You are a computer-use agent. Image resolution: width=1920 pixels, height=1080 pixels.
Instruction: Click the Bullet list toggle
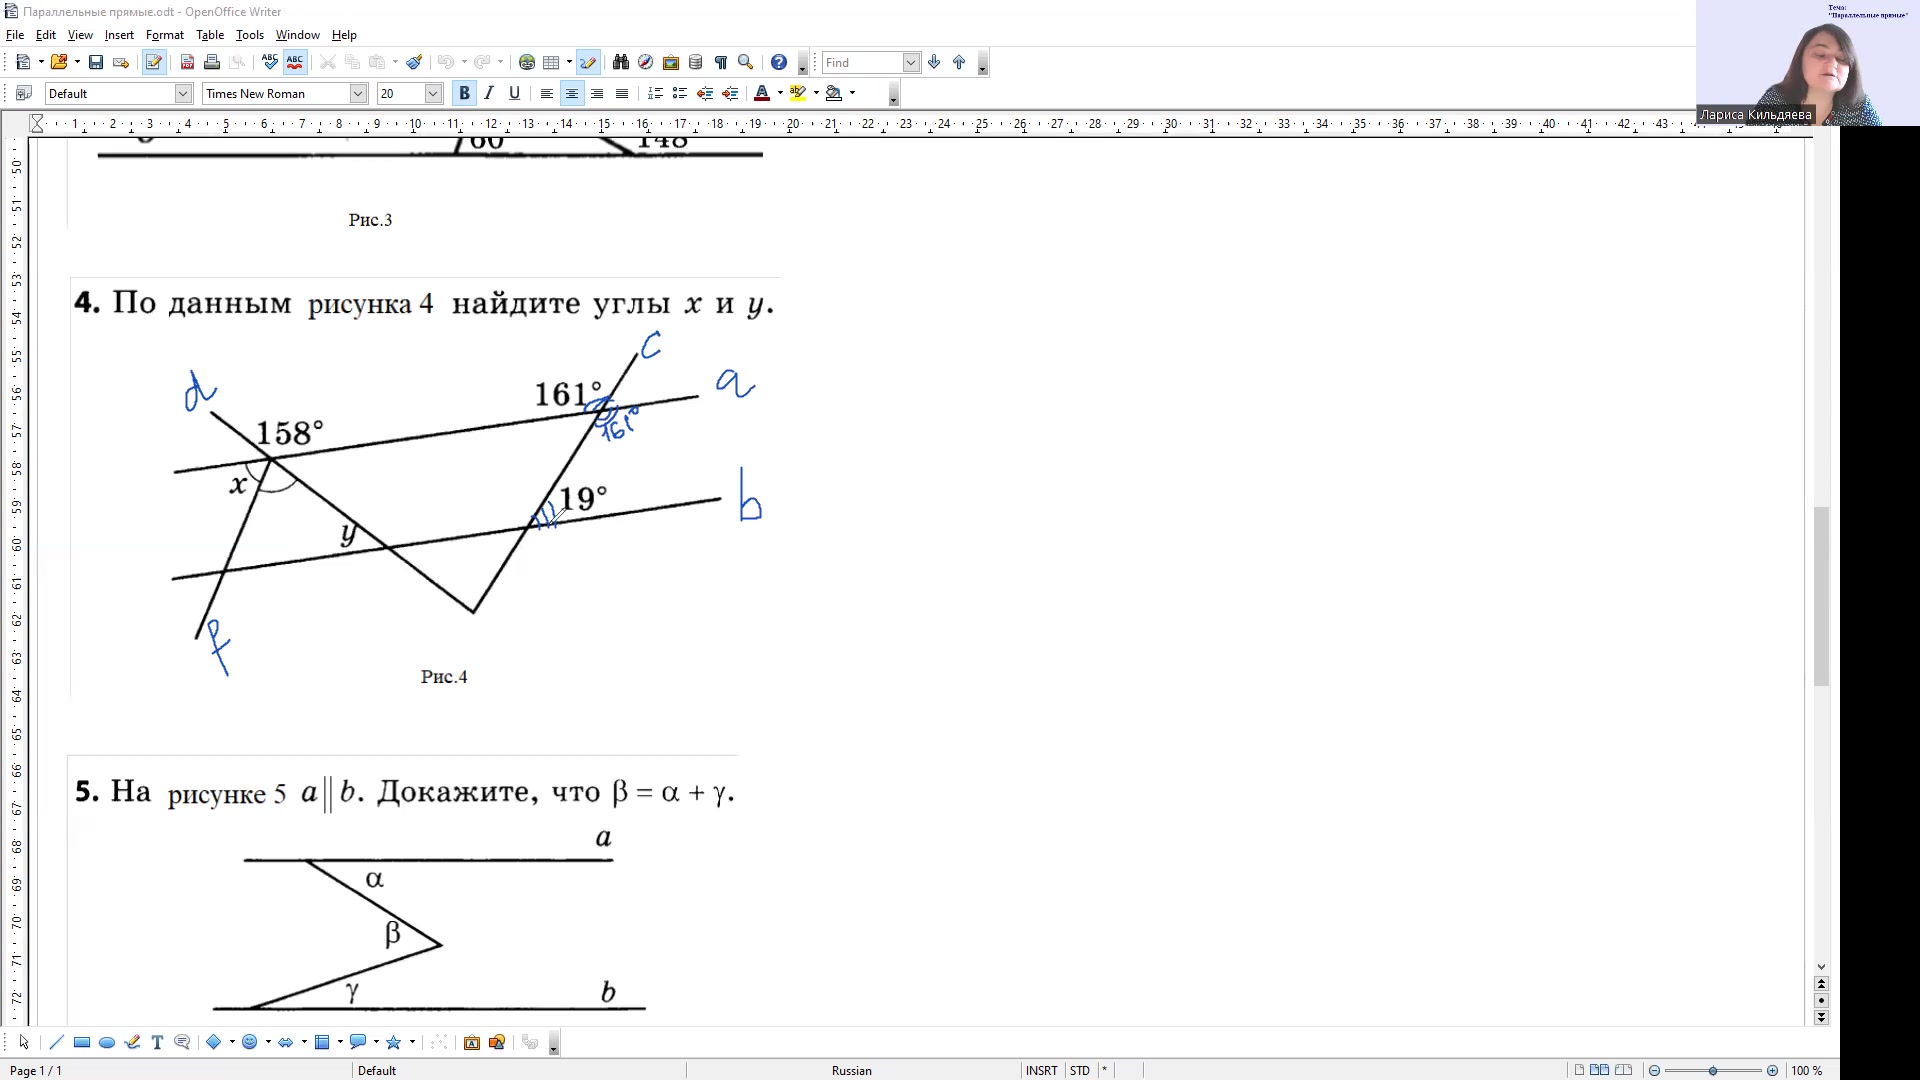tap(682, 92)
